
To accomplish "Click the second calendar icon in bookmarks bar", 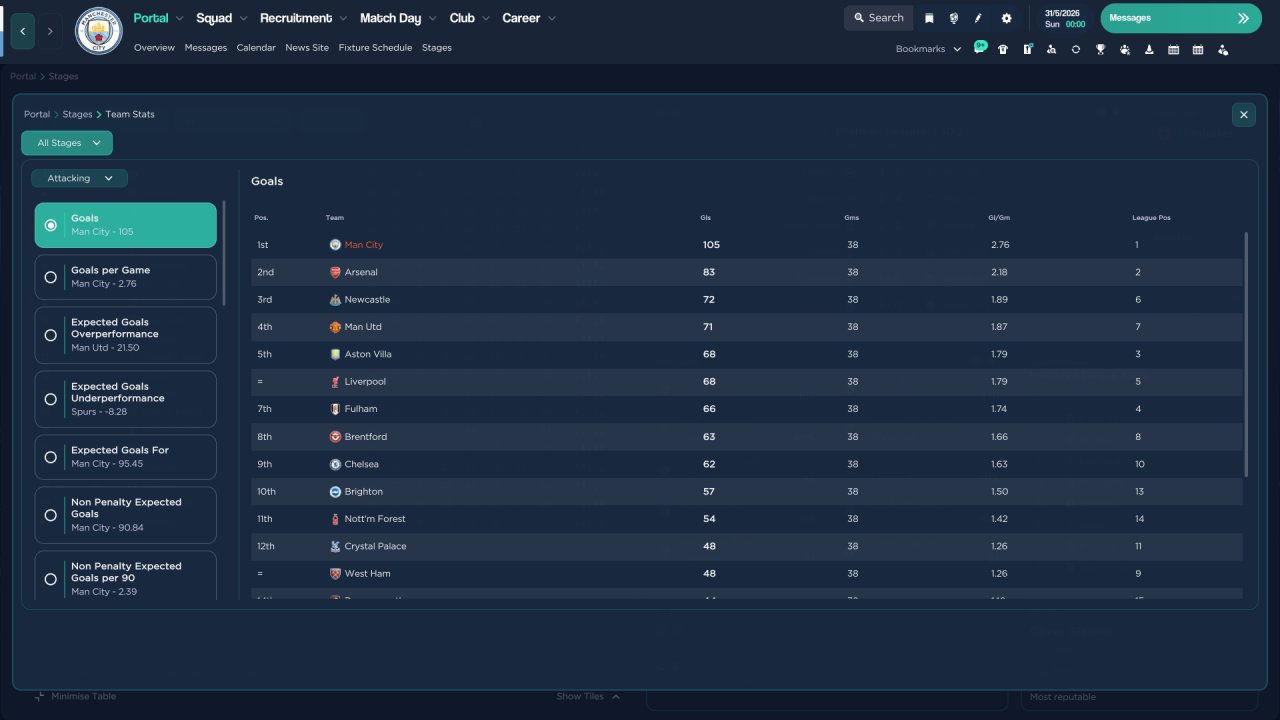I will 1198,49.
